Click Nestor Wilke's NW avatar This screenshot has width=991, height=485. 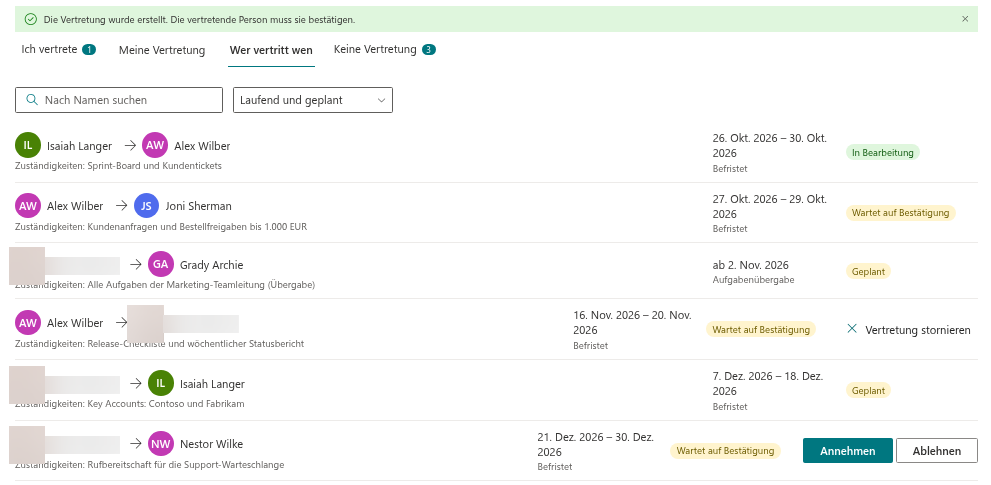(x=161, y=444)
